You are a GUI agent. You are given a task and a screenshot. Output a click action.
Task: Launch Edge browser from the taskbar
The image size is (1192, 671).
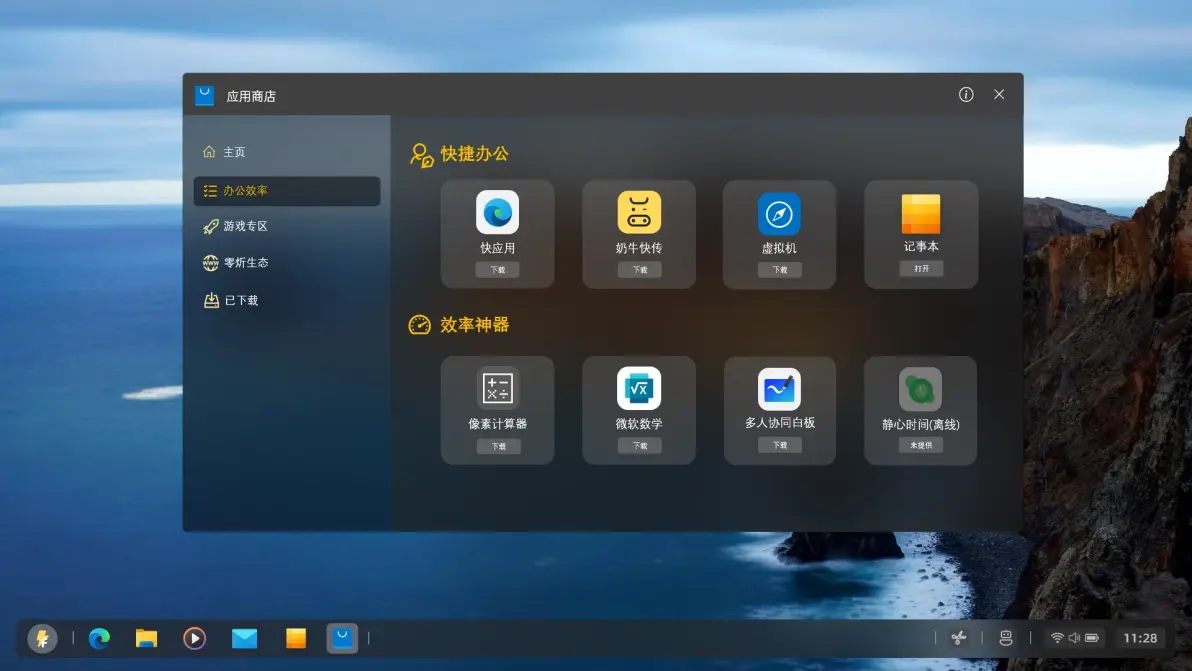tap(99, 638)
